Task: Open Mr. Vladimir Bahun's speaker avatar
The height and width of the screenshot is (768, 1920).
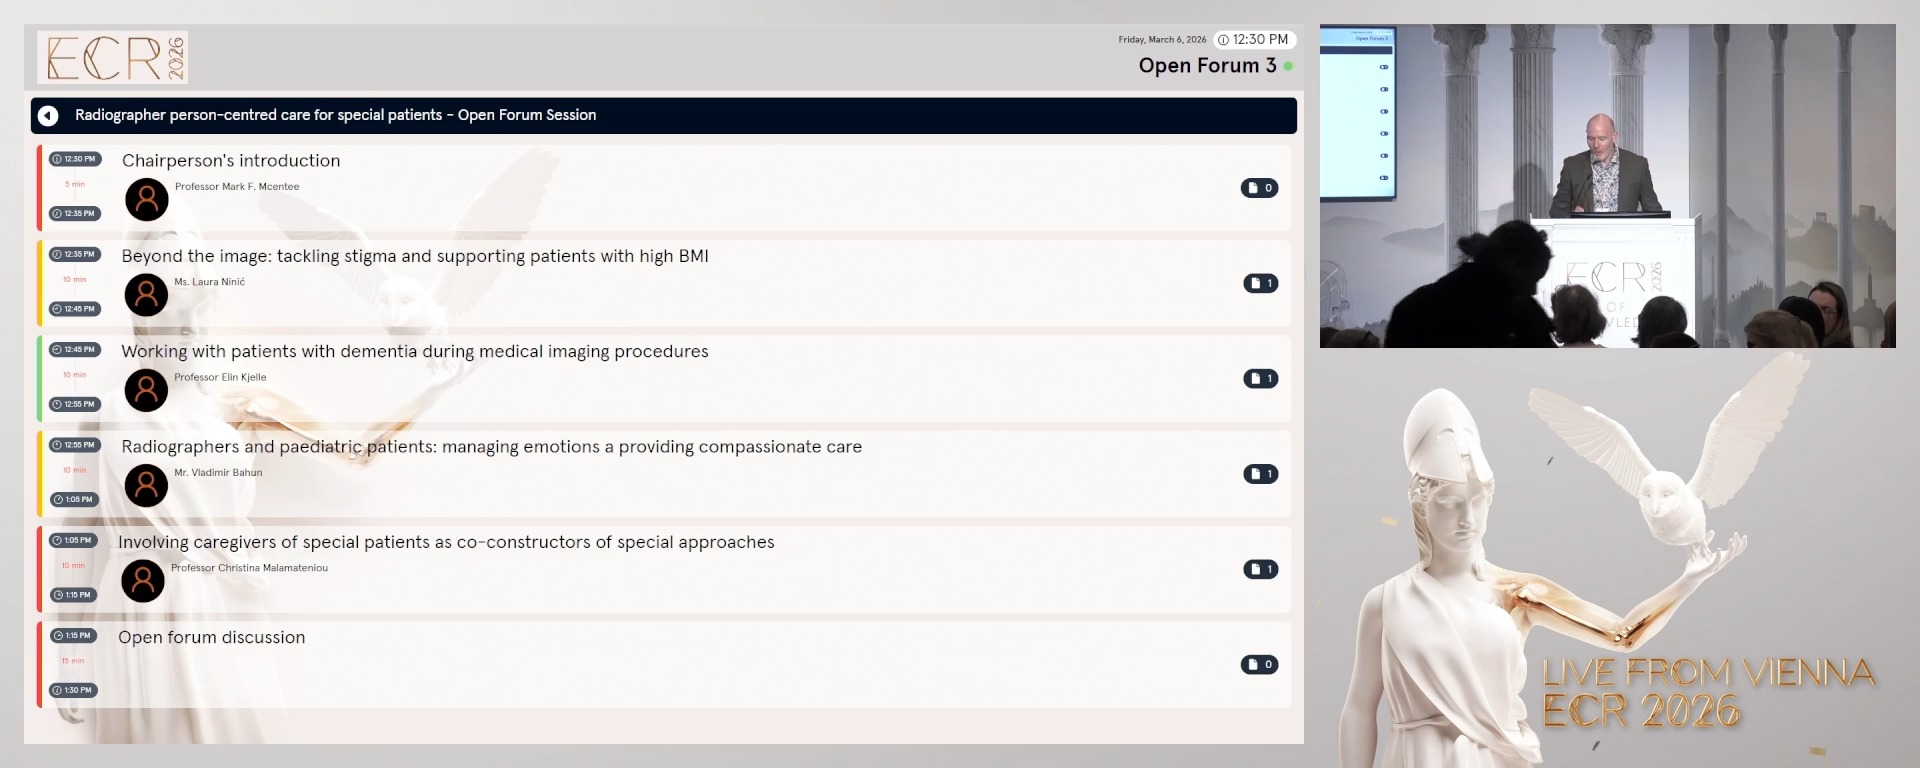Action: 147,485
